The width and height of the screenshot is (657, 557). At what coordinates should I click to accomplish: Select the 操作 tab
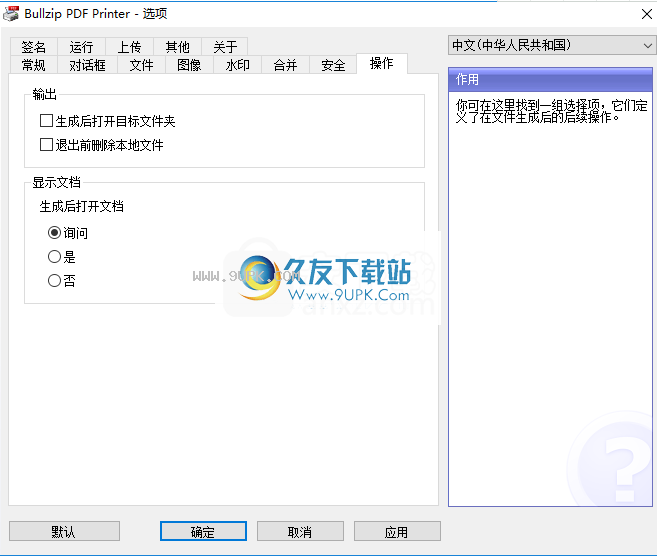[382, 64]
